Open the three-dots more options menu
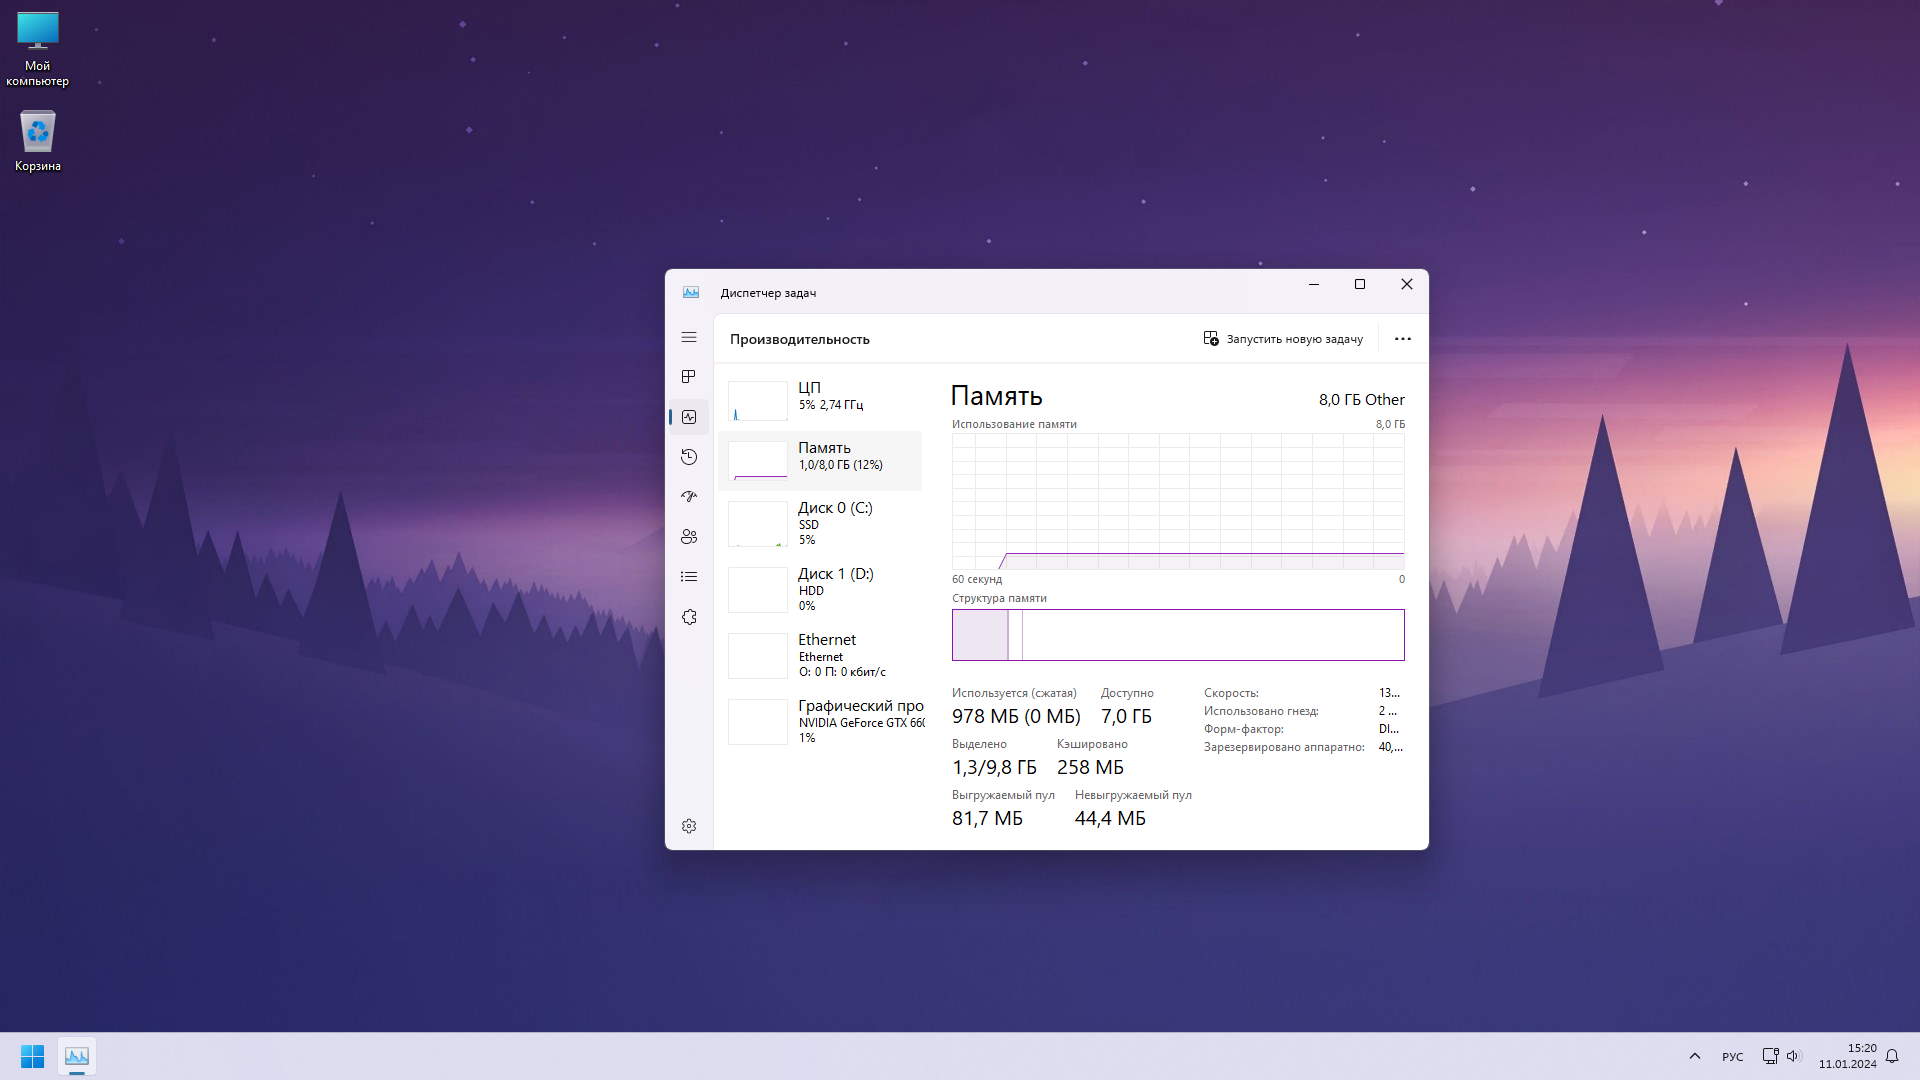This screenshot has width=1920, height=1080. (x=1402, y=339)
